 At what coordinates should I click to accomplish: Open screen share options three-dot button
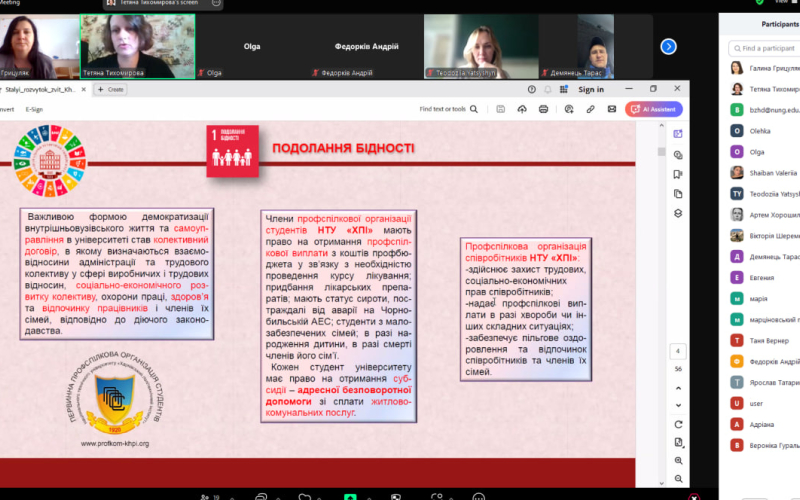216,3
